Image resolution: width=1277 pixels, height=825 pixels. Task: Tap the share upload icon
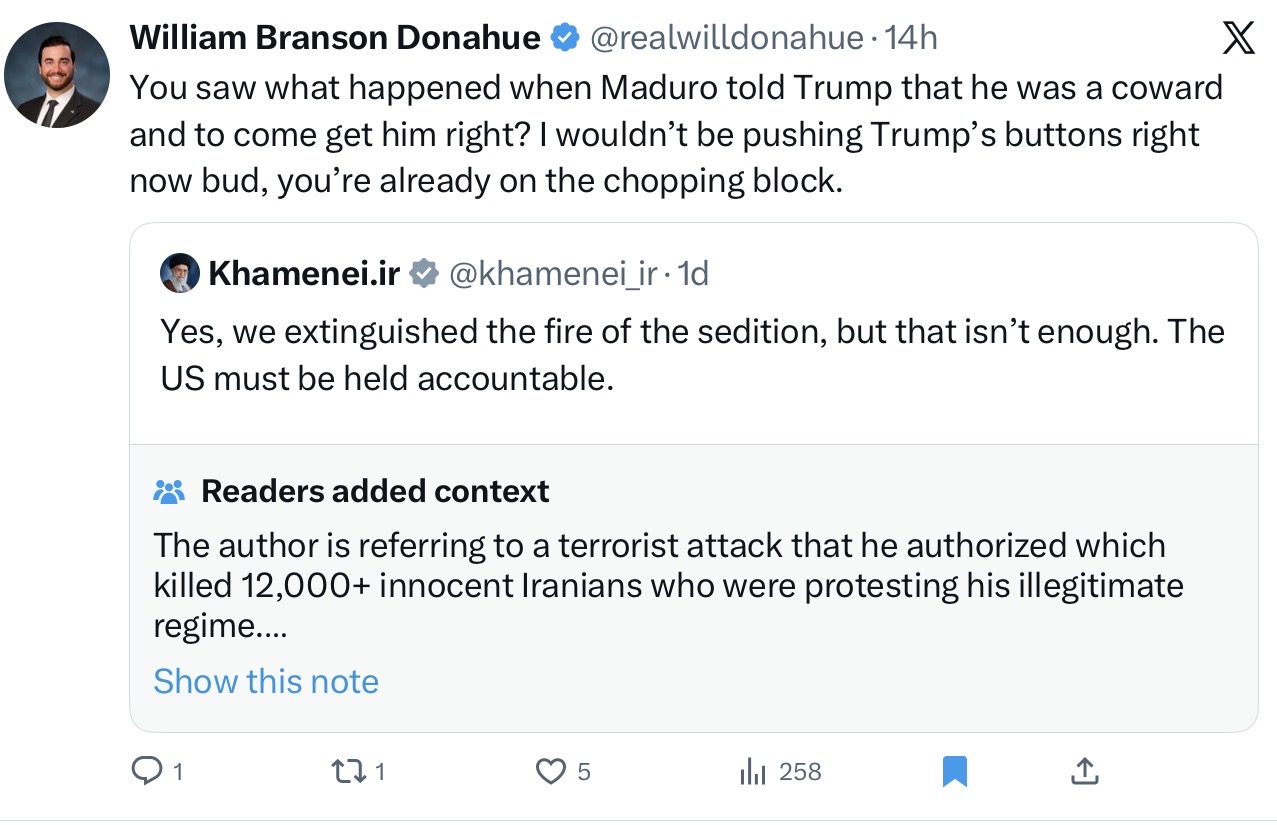[1085, 771]
